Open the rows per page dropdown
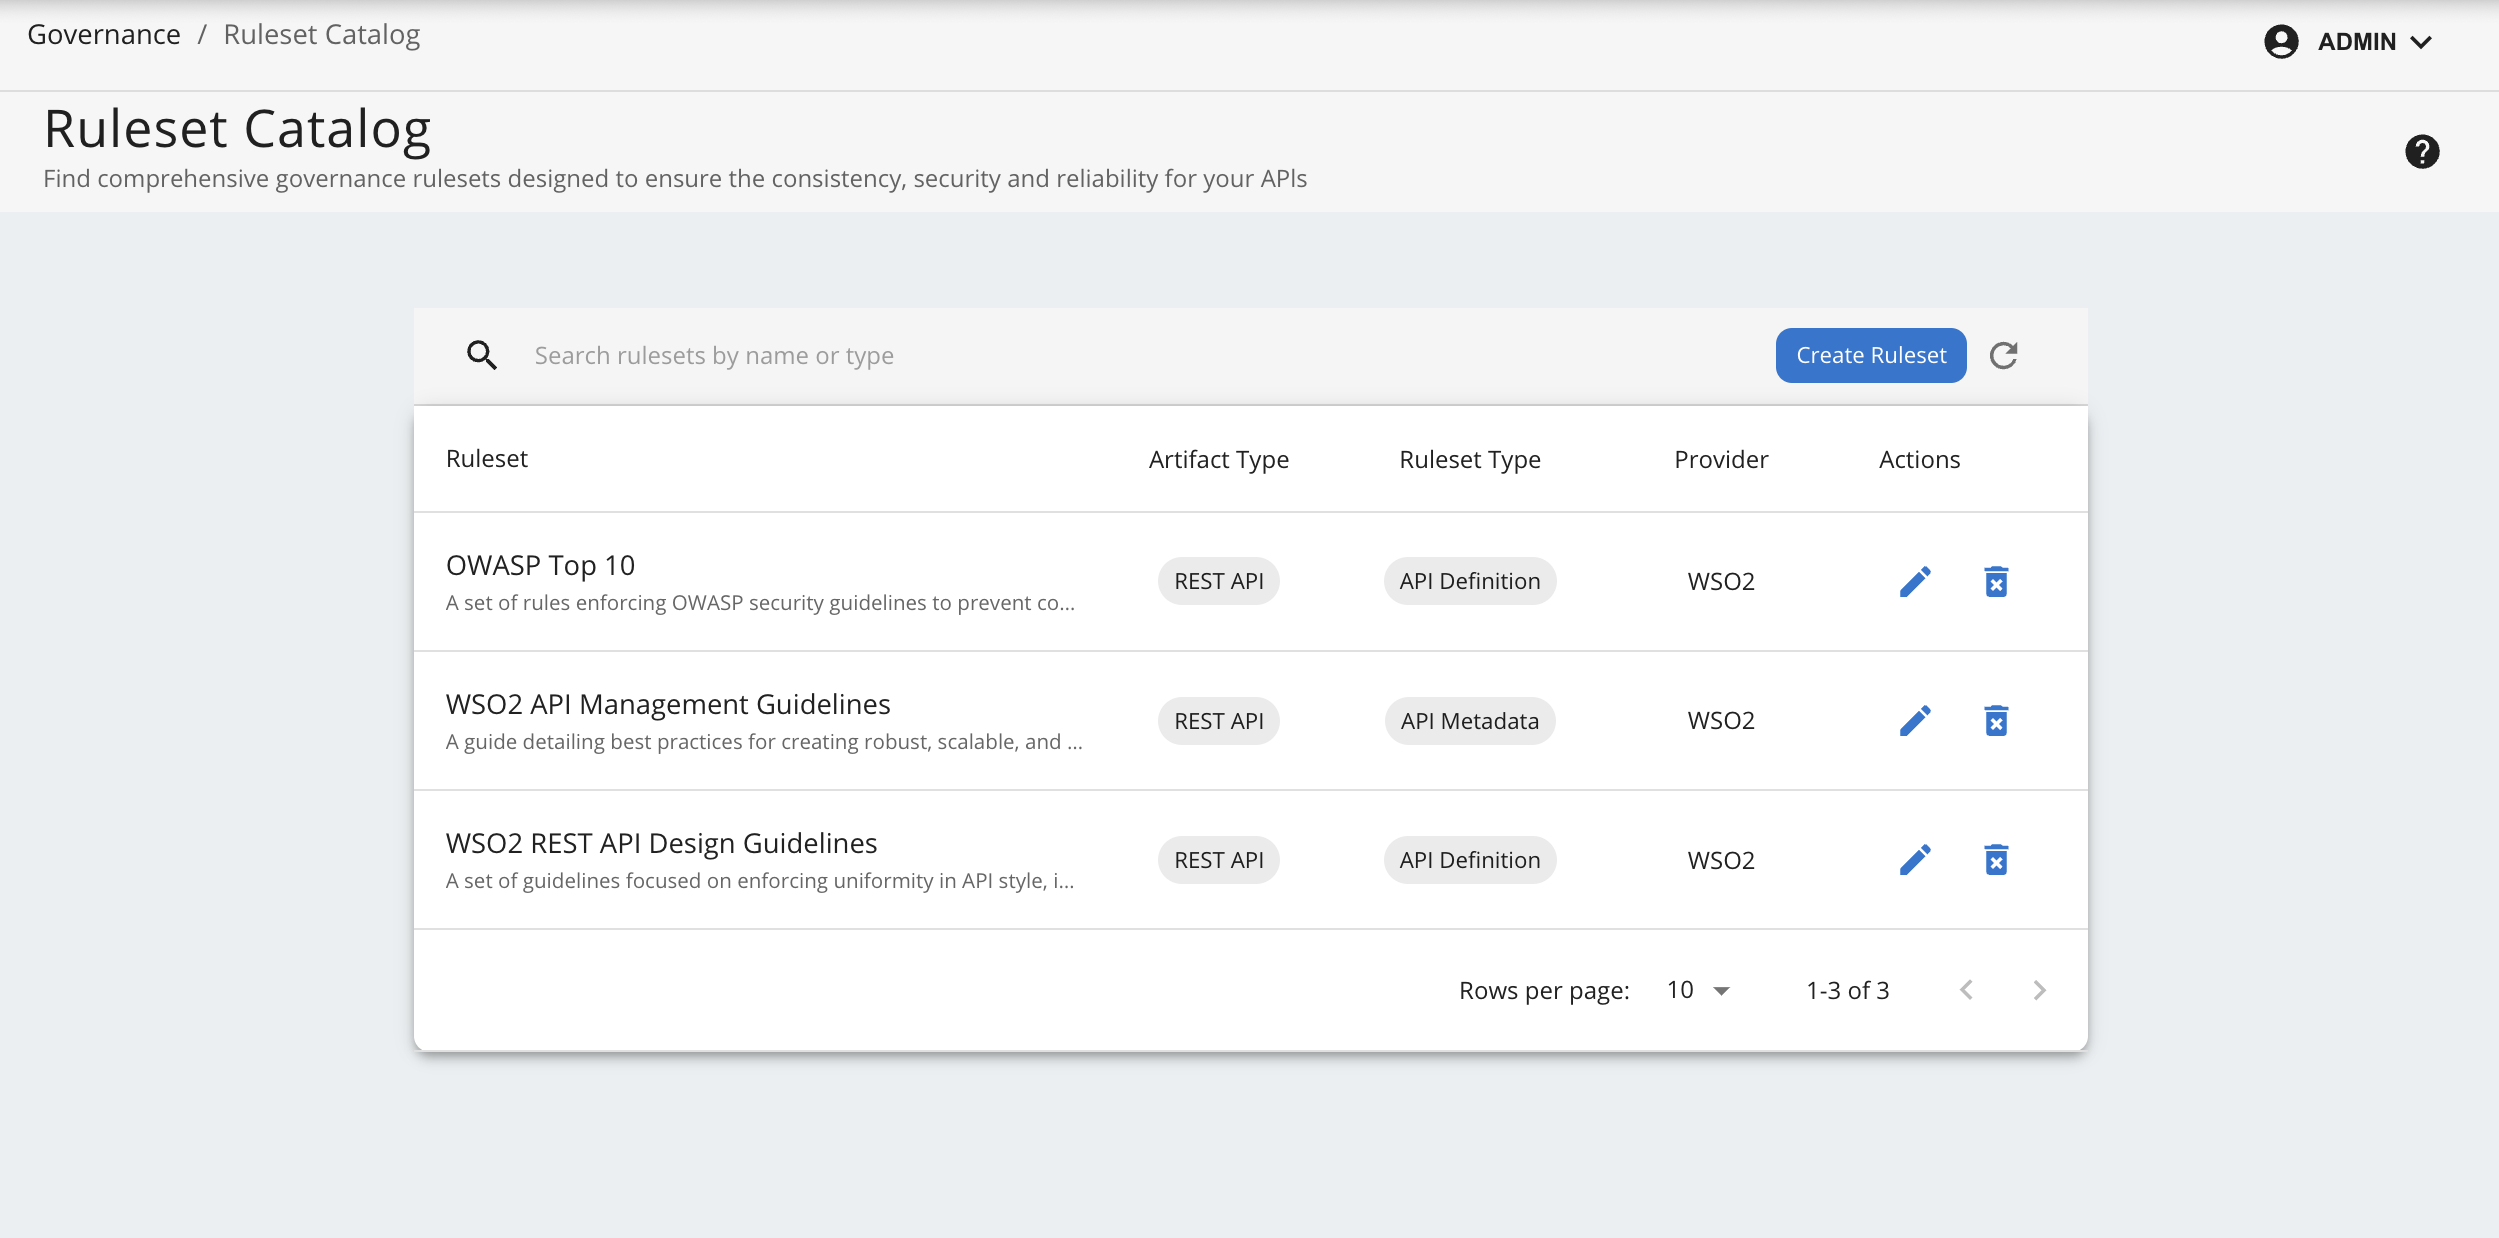This screenshot has width=2499, height=1238. click(x=1698, y=991)
